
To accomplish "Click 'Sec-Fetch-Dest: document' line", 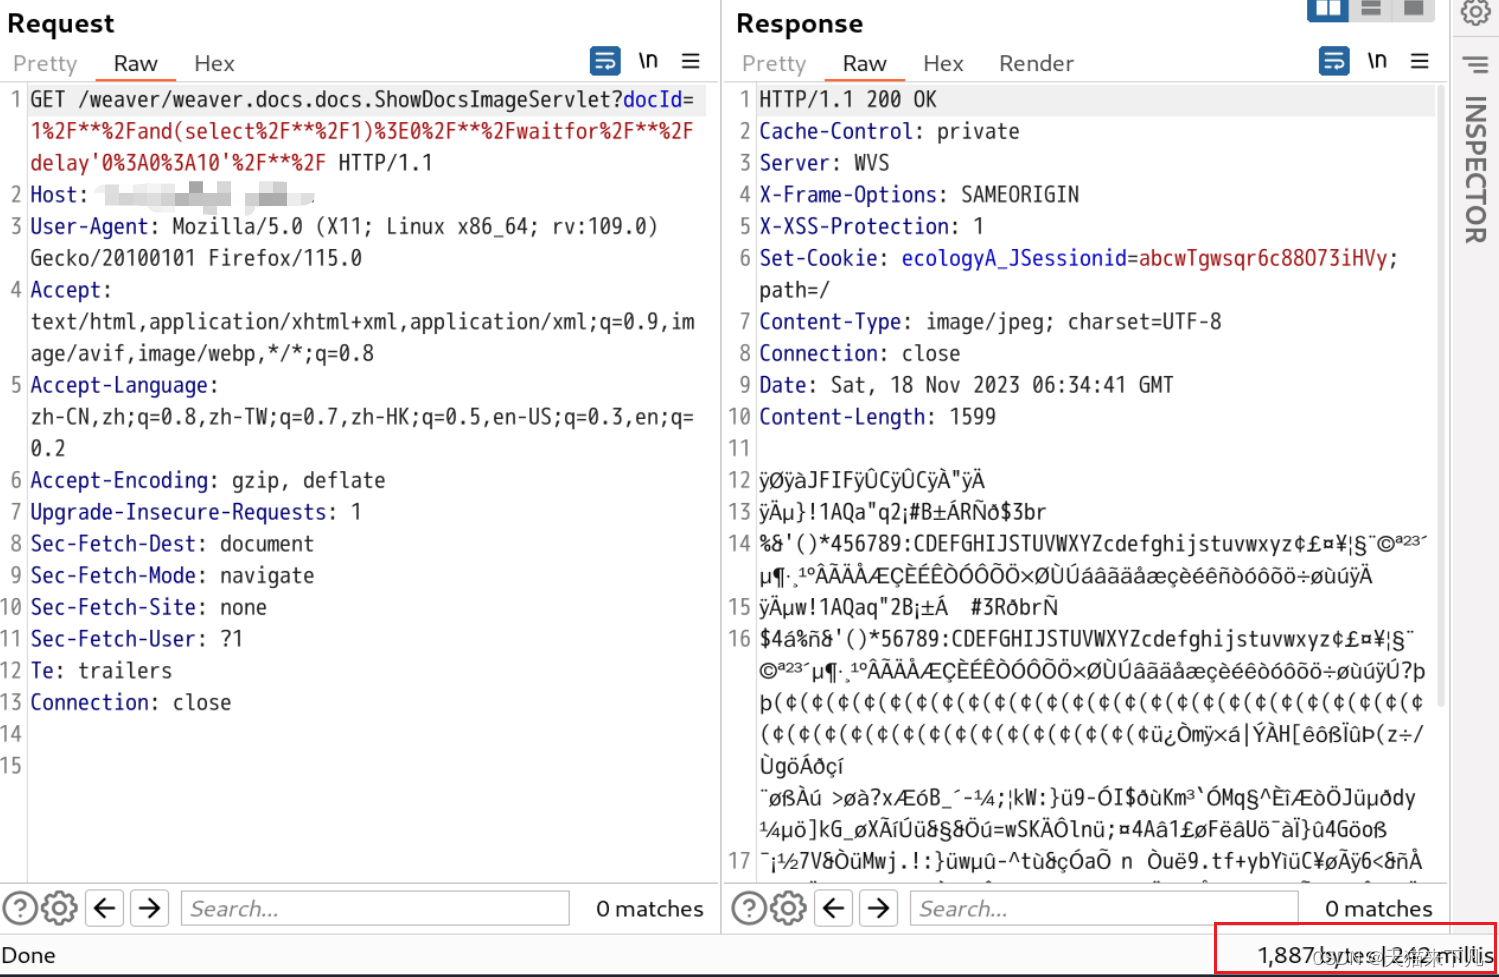I will coord(172,544).
